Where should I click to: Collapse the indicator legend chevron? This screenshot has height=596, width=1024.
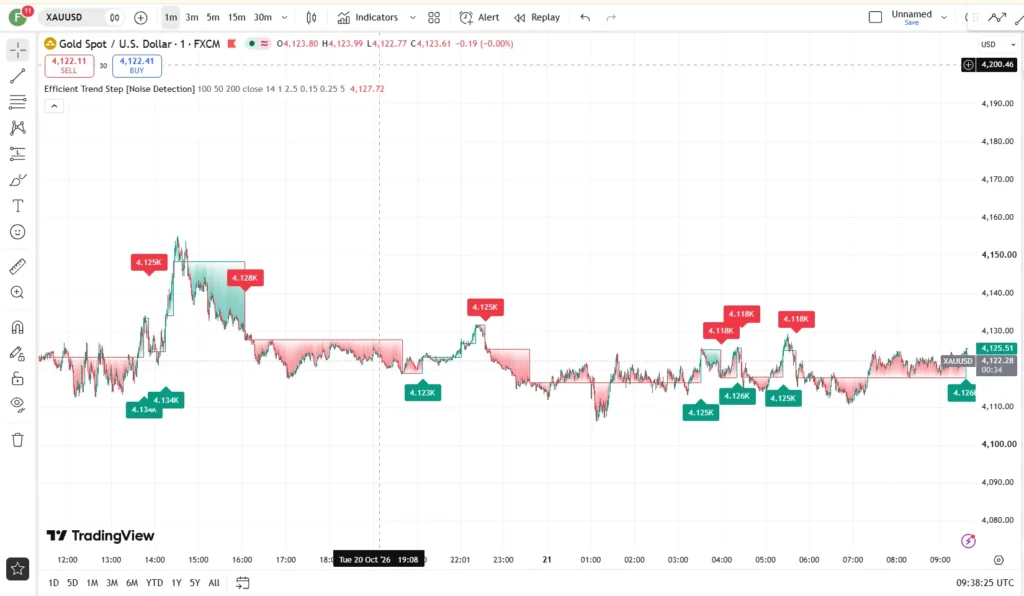point(54,106)
